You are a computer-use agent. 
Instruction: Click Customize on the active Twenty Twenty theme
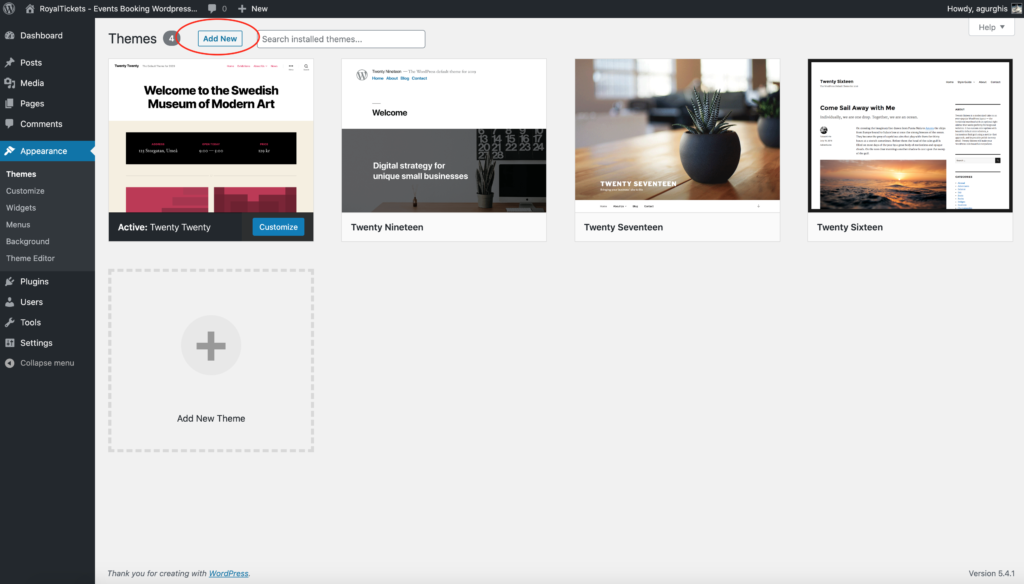pyautogui.click(x=278, y=227)
